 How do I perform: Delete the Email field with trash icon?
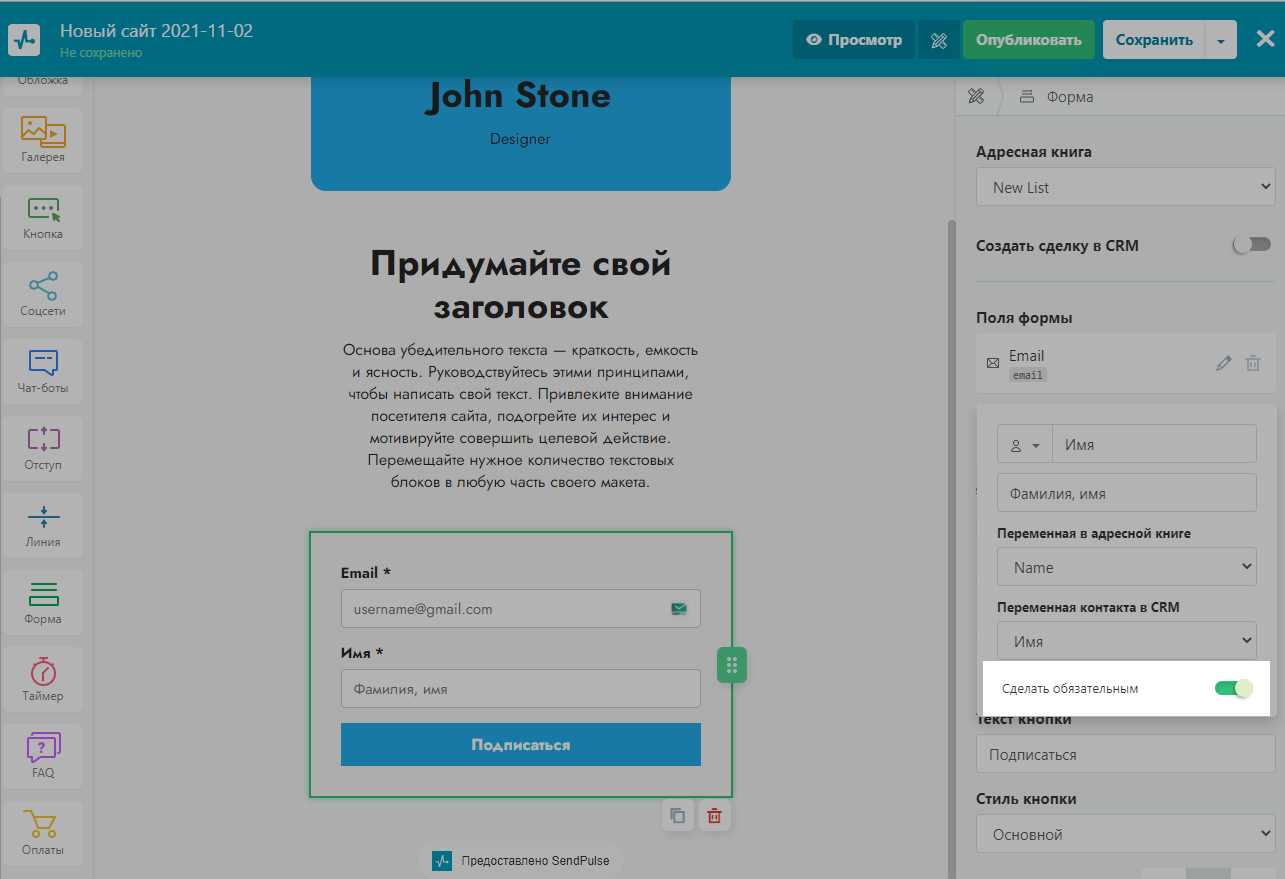pyautogui.click(x=1252, y=364)
